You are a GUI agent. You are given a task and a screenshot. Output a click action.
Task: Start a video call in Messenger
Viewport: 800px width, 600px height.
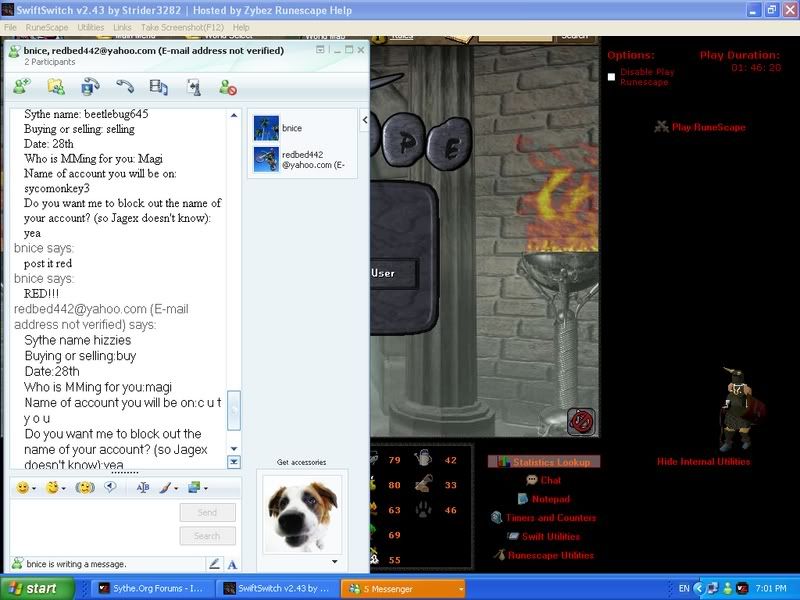point(90,87)
